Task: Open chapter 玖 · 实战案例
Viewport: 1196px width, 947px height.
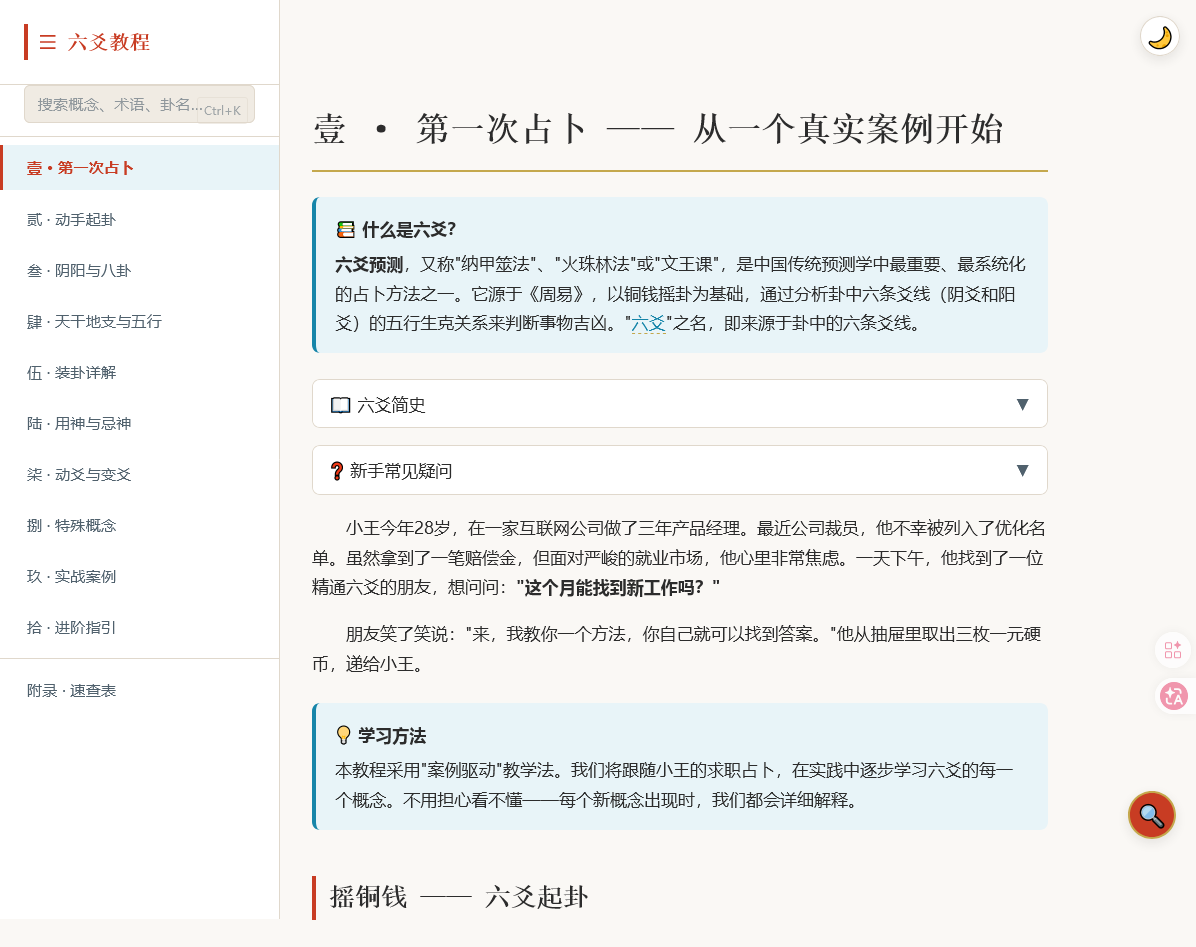Action: tap(140, 576)
